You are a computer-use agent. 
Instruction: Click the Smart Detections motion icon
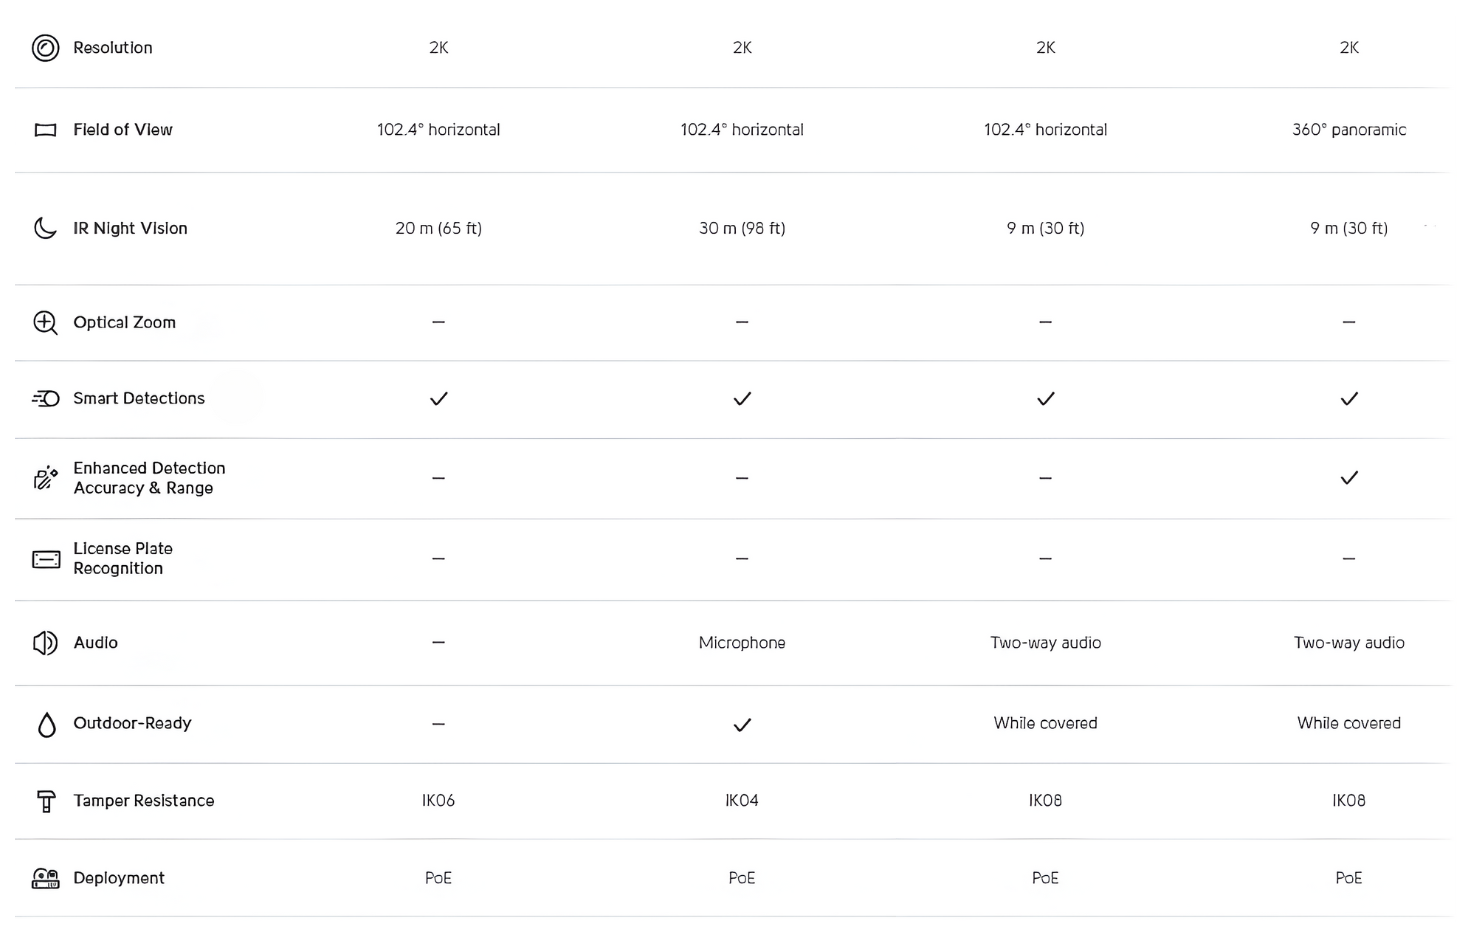coord(46,398)
